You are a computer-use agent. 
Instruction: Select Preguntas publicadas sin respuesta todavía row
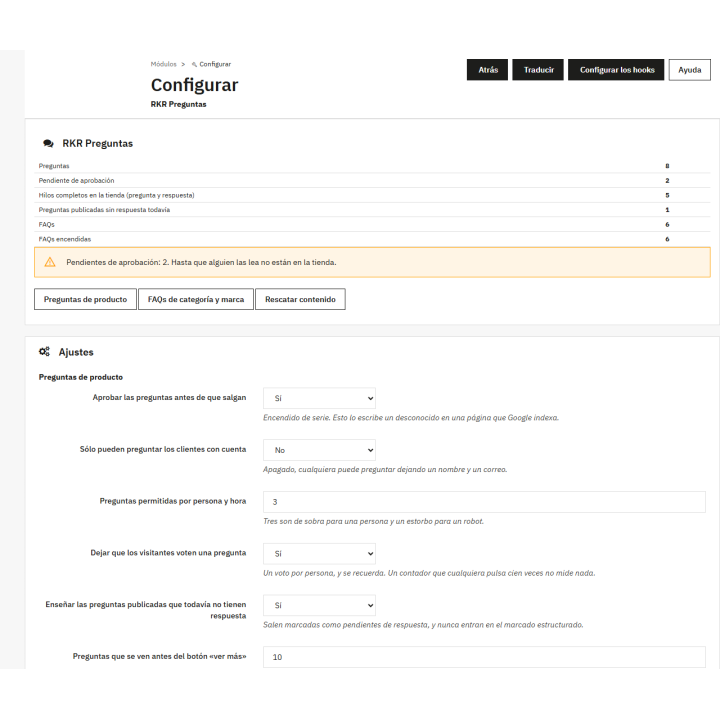[372, 210]
